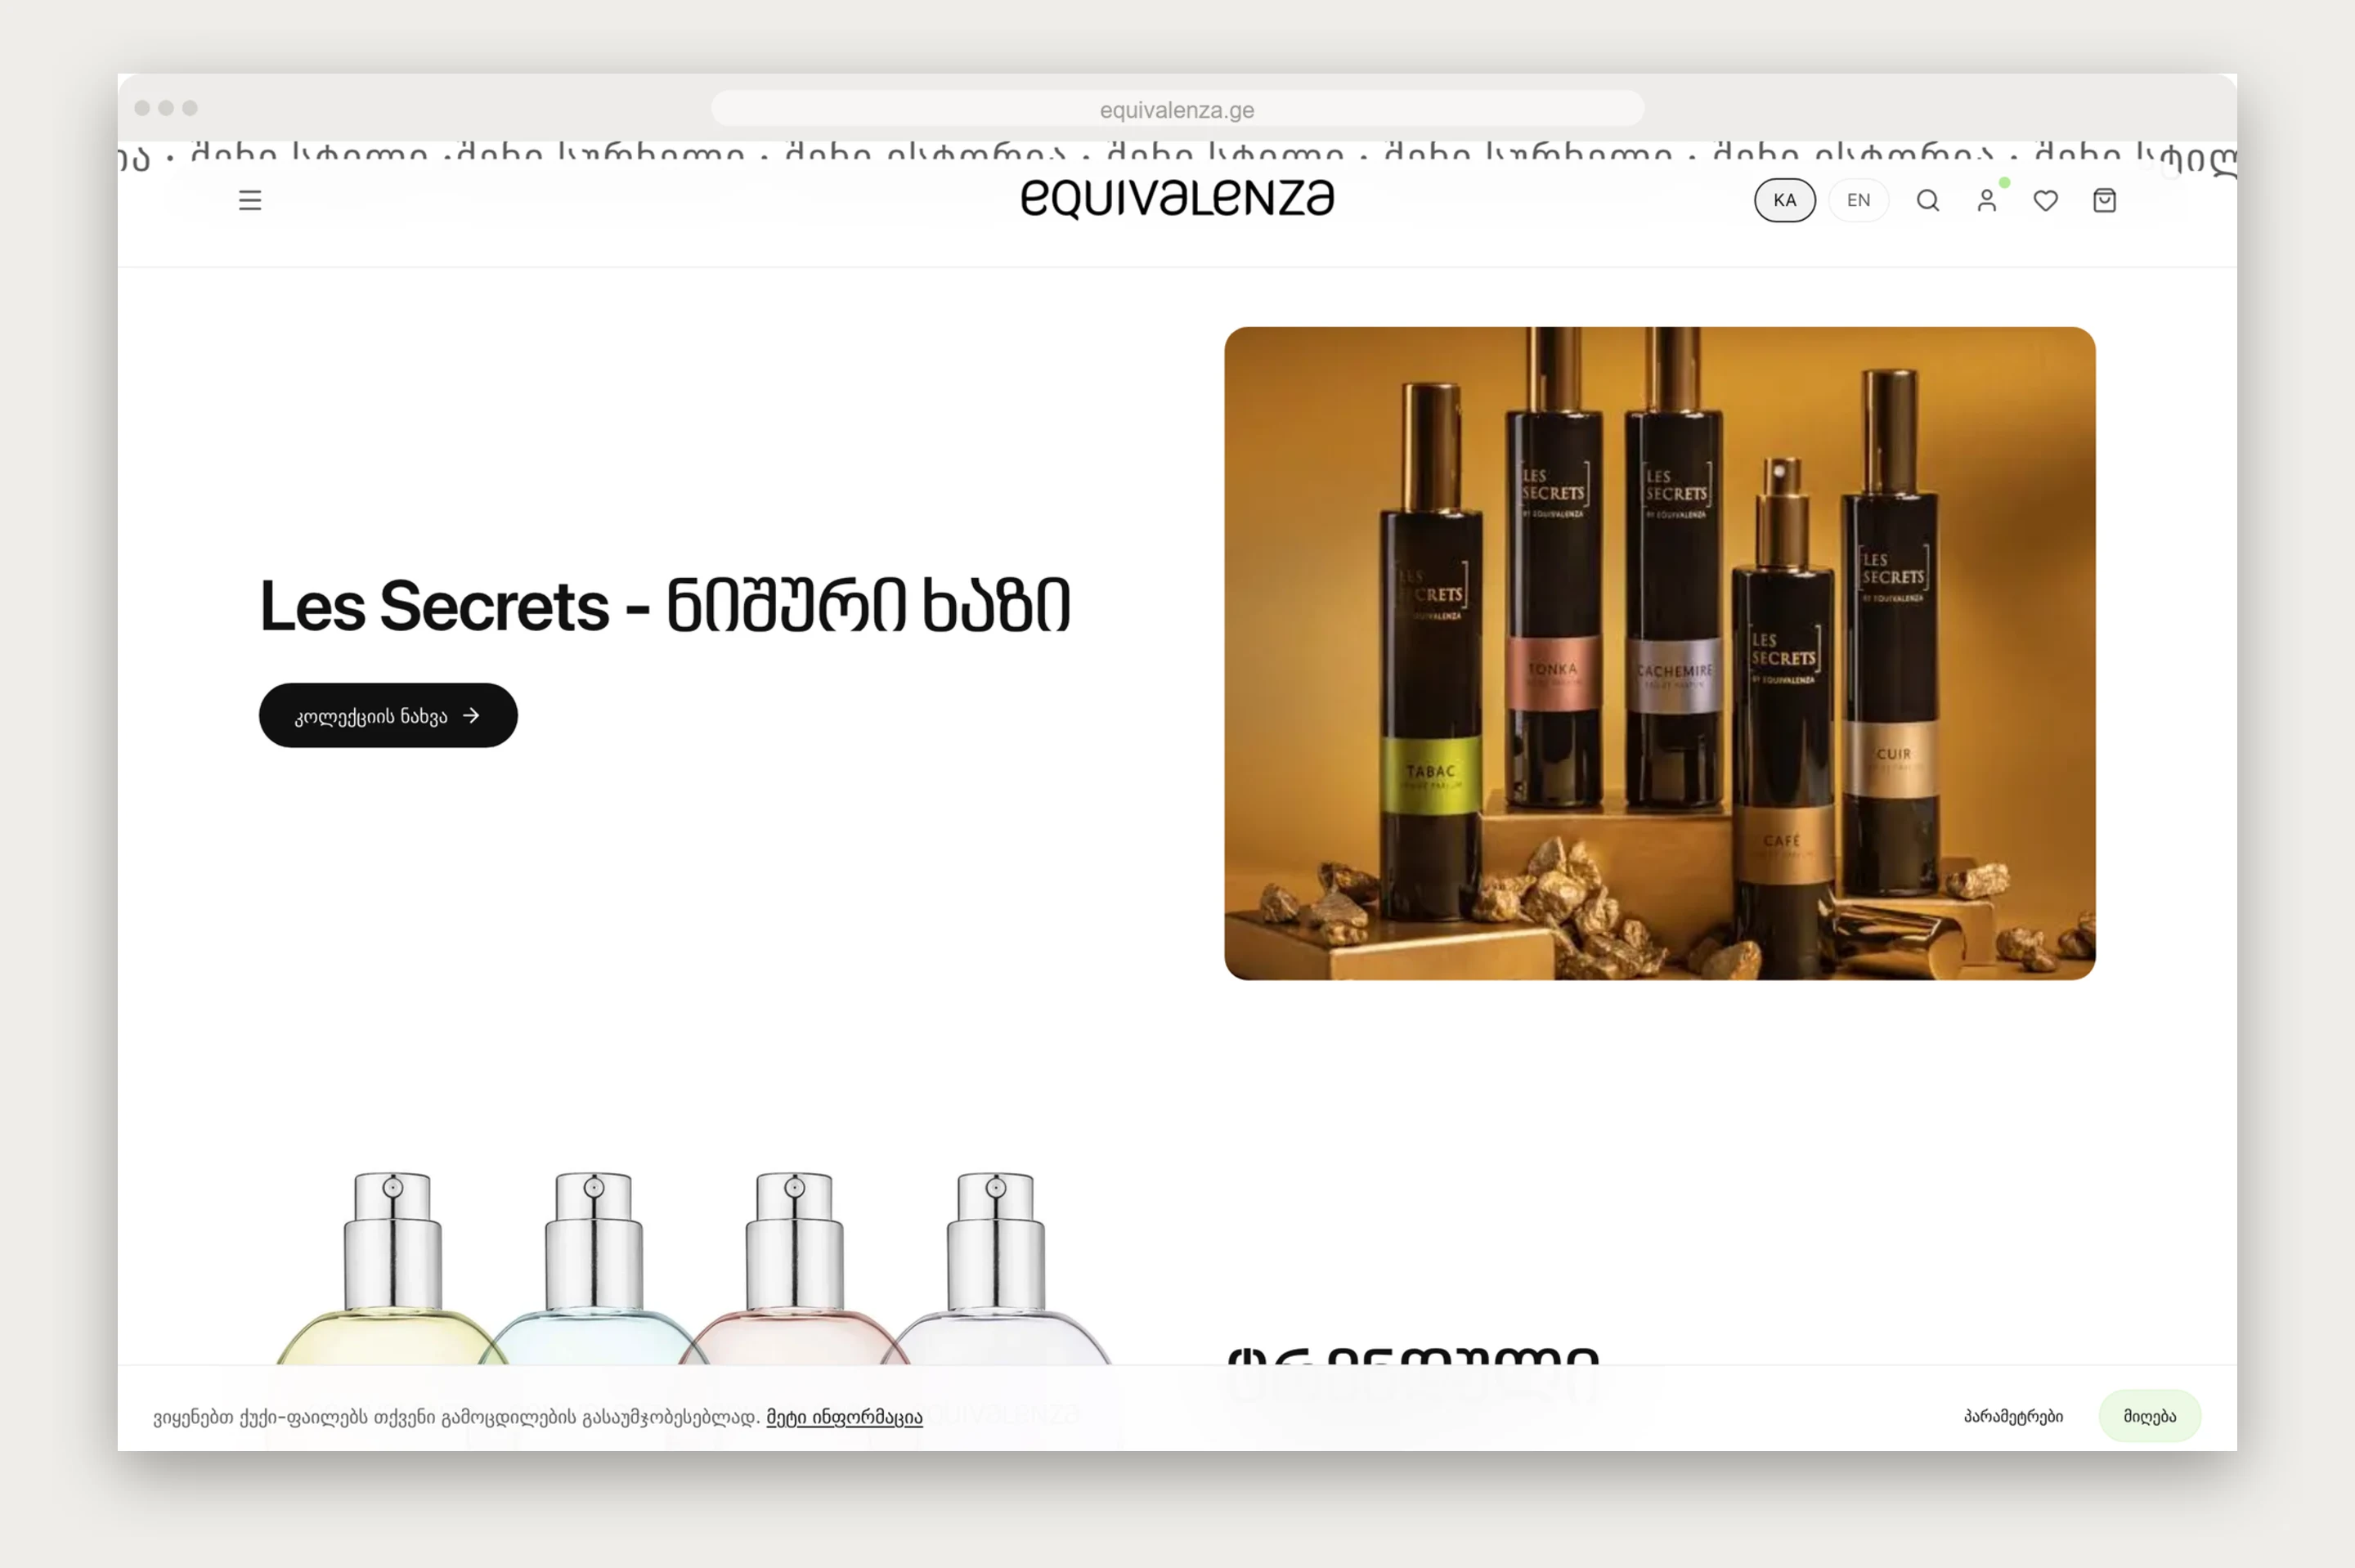The image size is (2355, 1568).
Task: View the wishlist heart icon
Action: coord(2046,201)
